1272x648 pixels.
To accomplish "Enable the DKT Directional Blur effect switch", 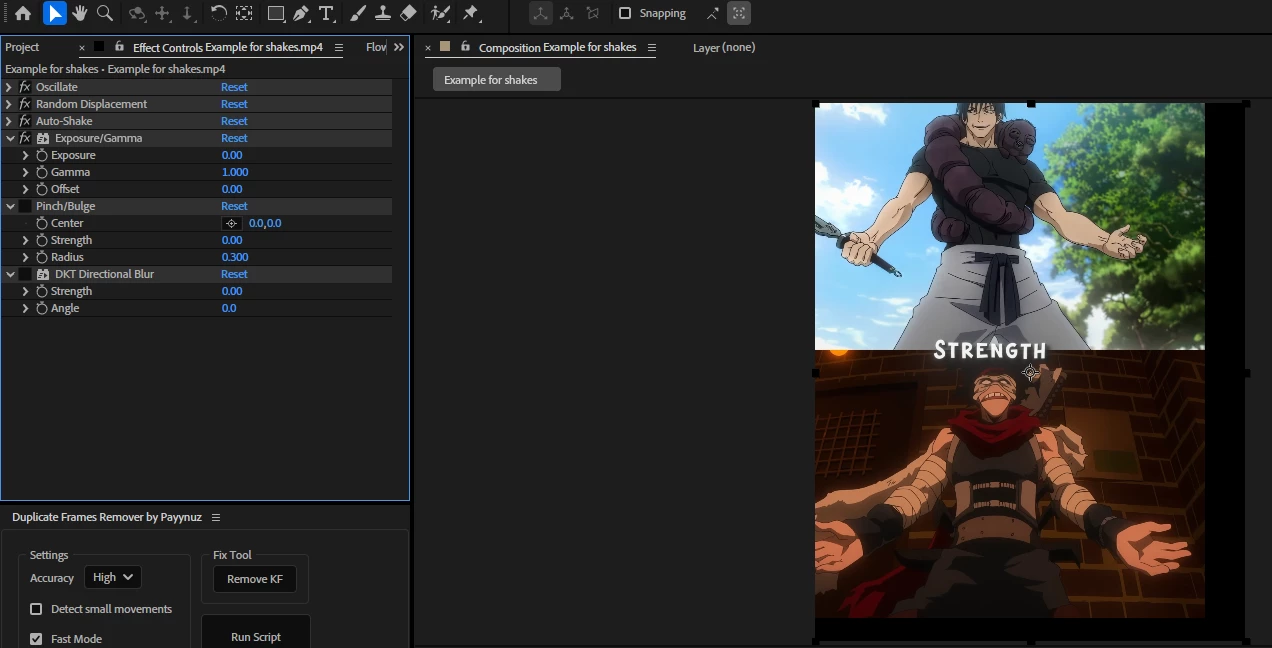I will tap(25, 274).
